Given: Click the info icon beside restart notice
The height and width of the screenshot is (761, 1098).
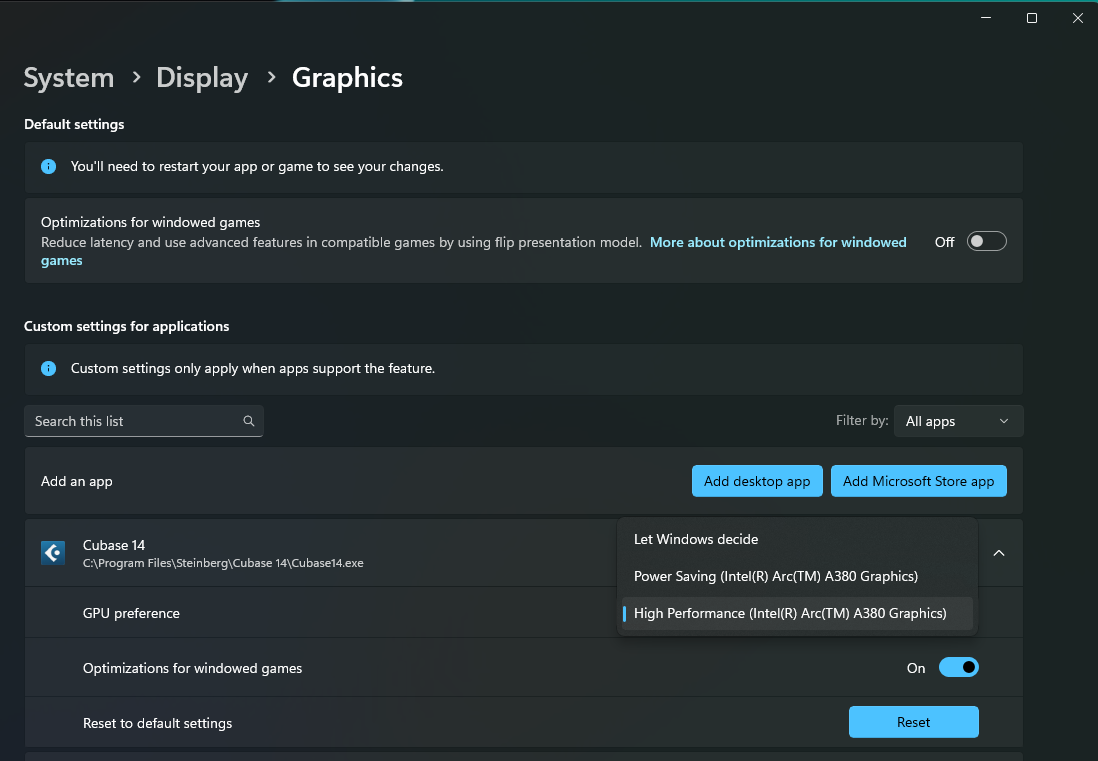Looking at the screenshot, I should coord(48,167).
